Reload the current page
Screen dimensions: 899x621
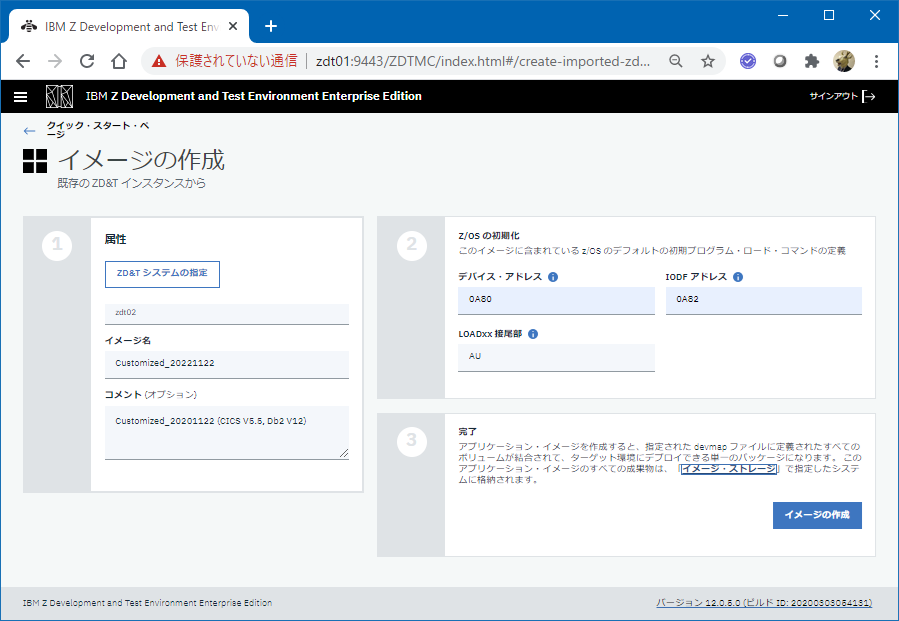coord(87,61)
